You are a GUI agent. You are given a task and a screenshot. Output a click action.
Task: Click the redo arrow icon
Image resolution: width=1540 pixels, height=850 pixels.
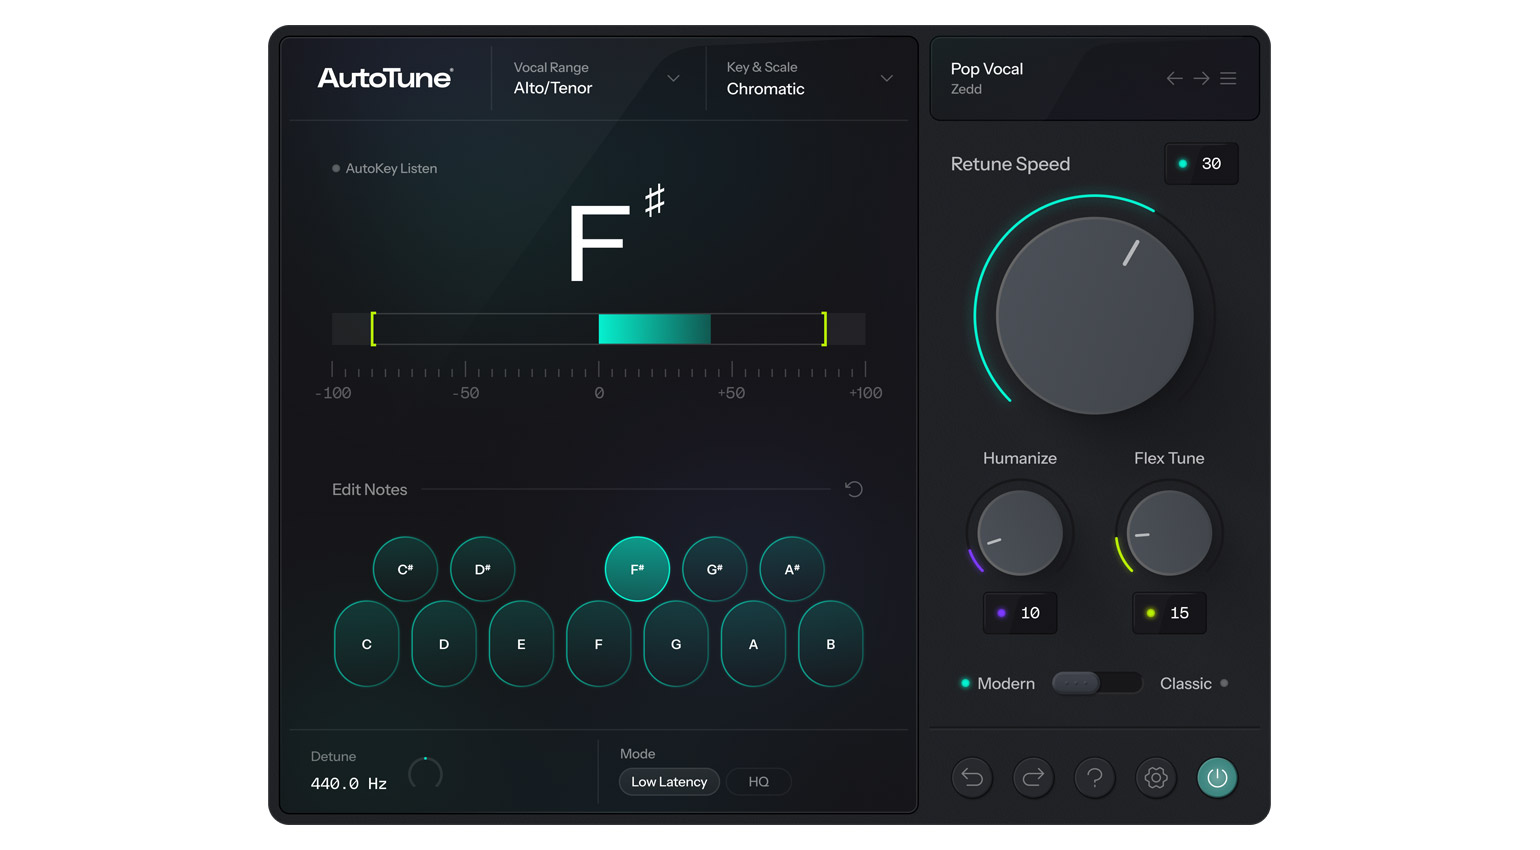pyautogui.click(x=1033, y=777)
